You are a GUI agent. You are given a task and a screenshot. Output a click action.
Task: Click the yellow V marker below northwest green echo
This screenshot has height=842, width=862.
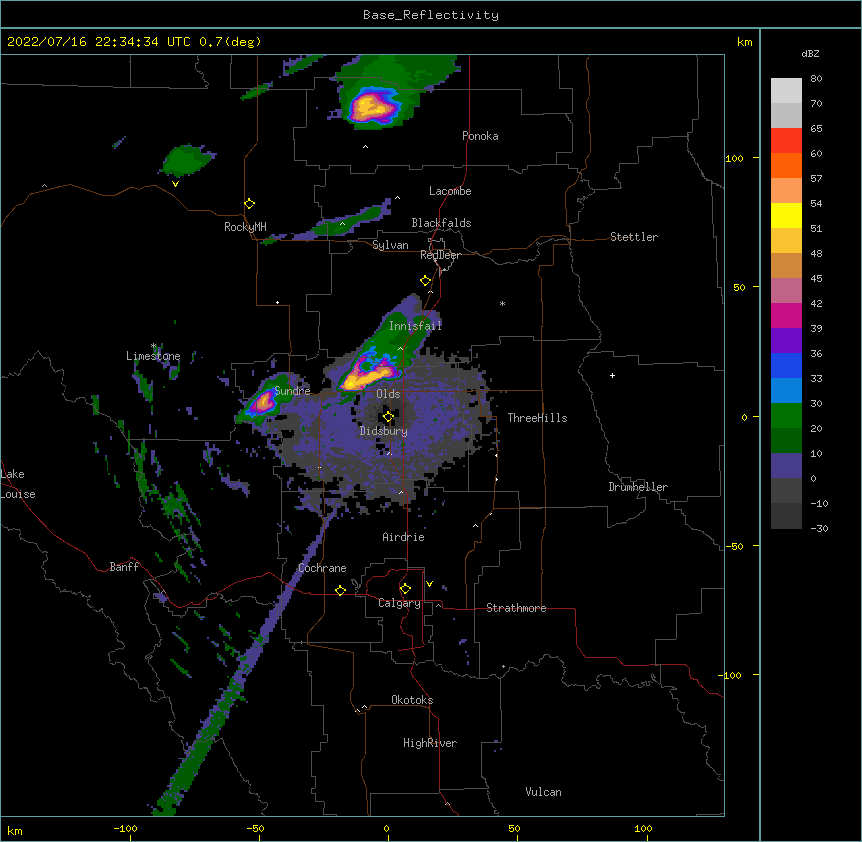point(175,184)
